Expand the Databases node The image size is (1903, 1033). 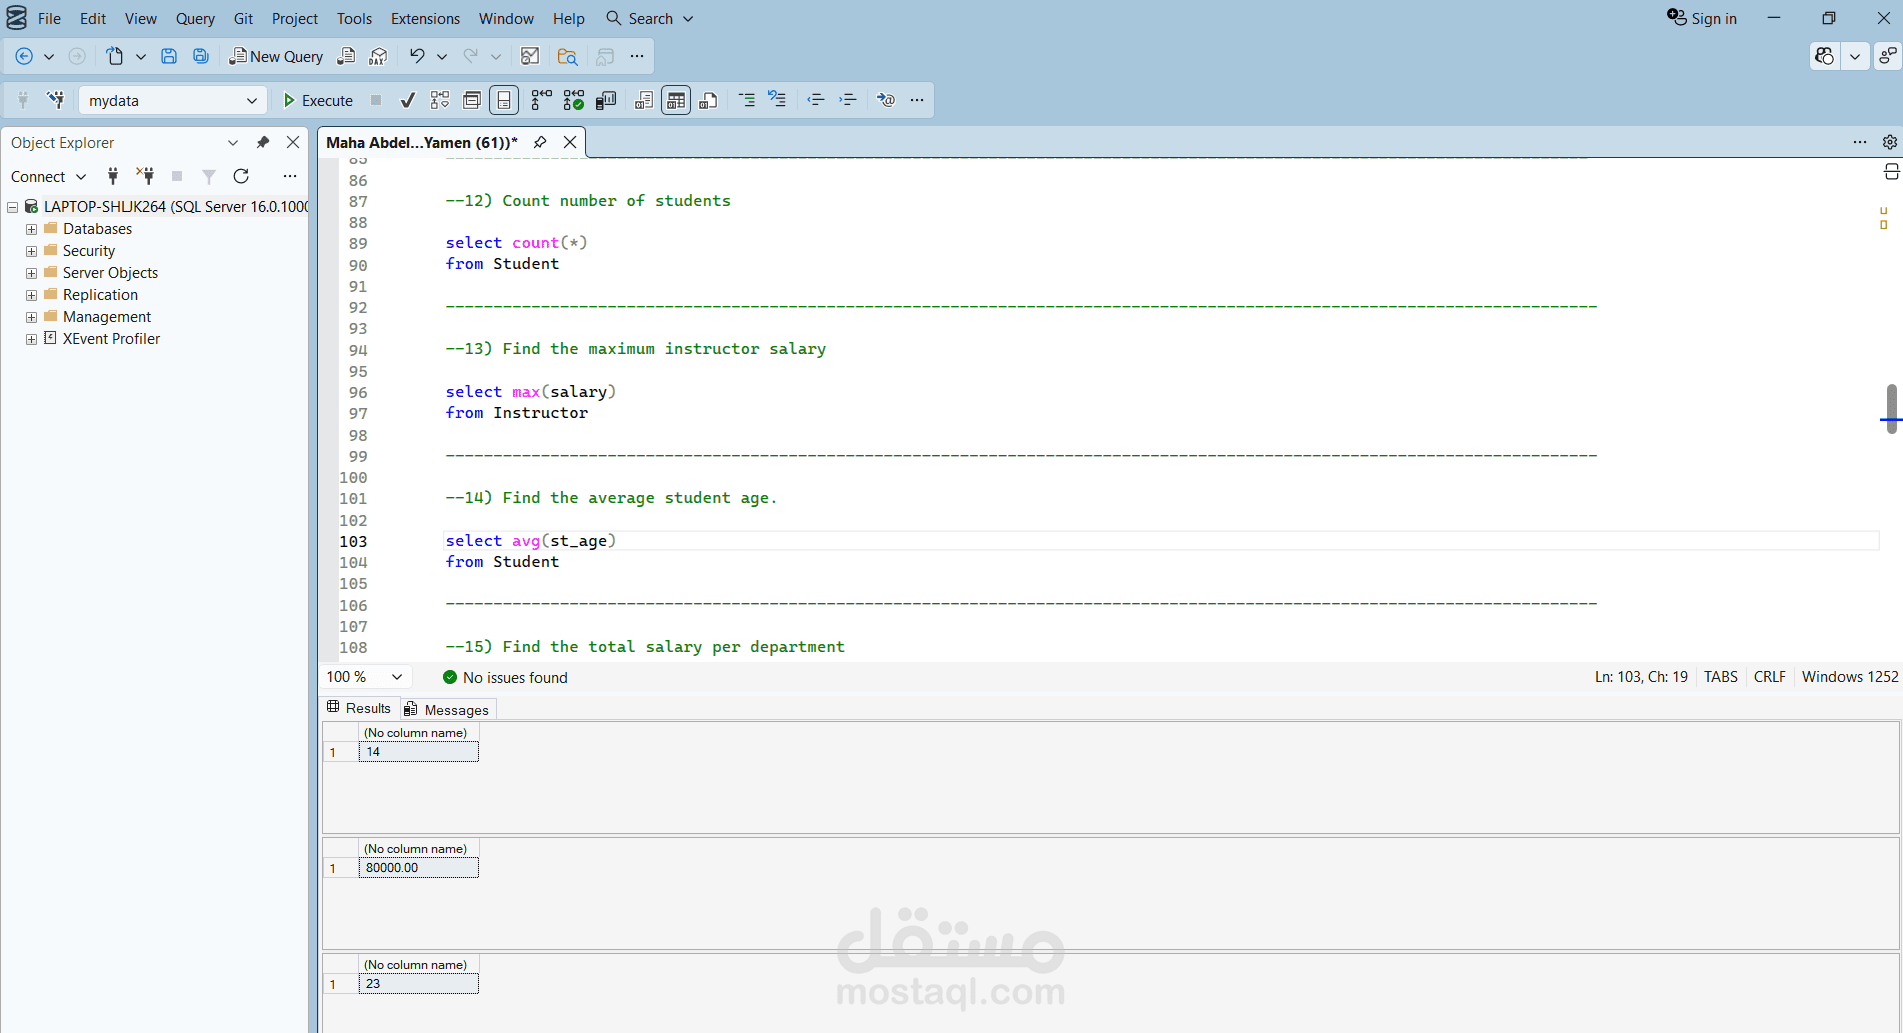pos(29,228)
